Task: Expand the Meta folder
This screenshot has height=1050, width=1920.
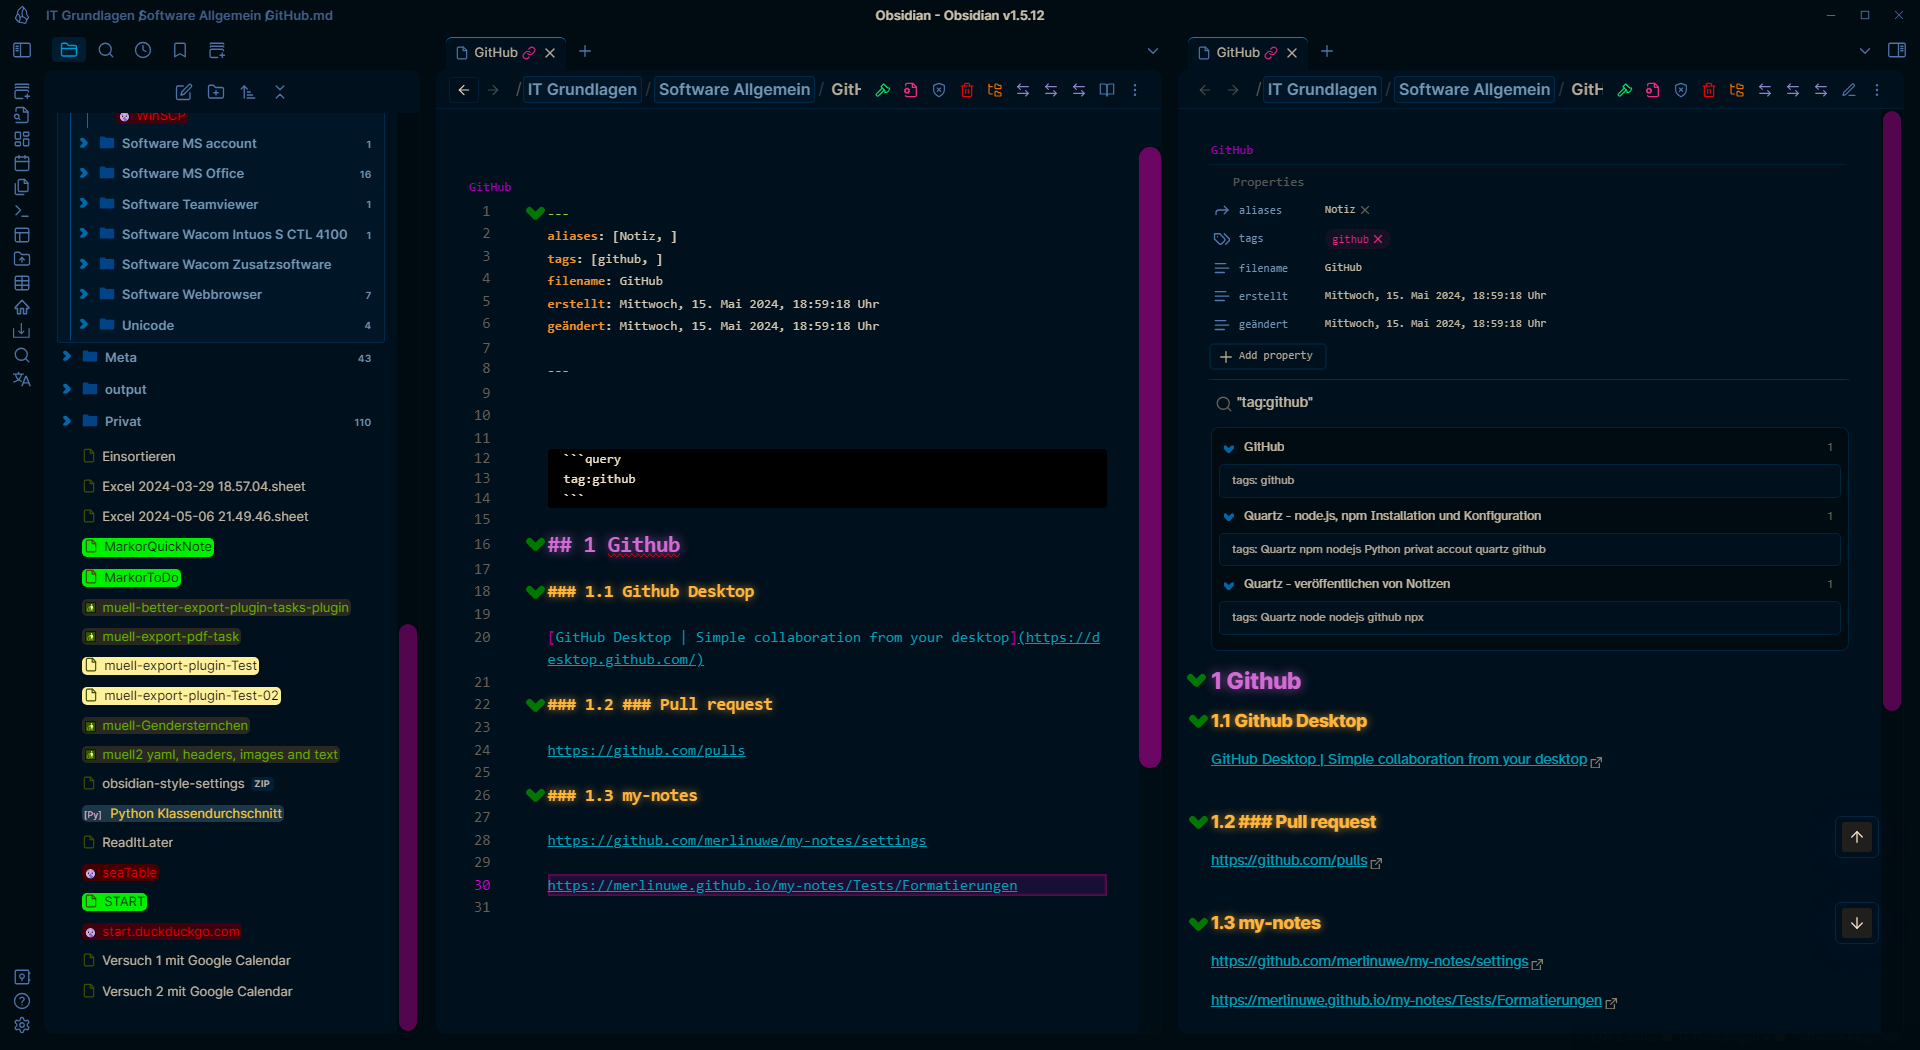Action: [67, 357]
